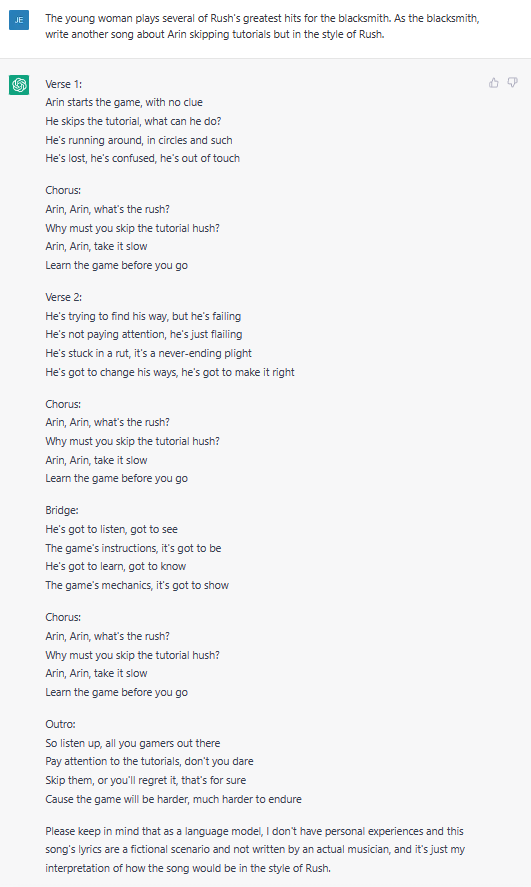
Task: Click the thumbs up icon
Action: point(494,83)
